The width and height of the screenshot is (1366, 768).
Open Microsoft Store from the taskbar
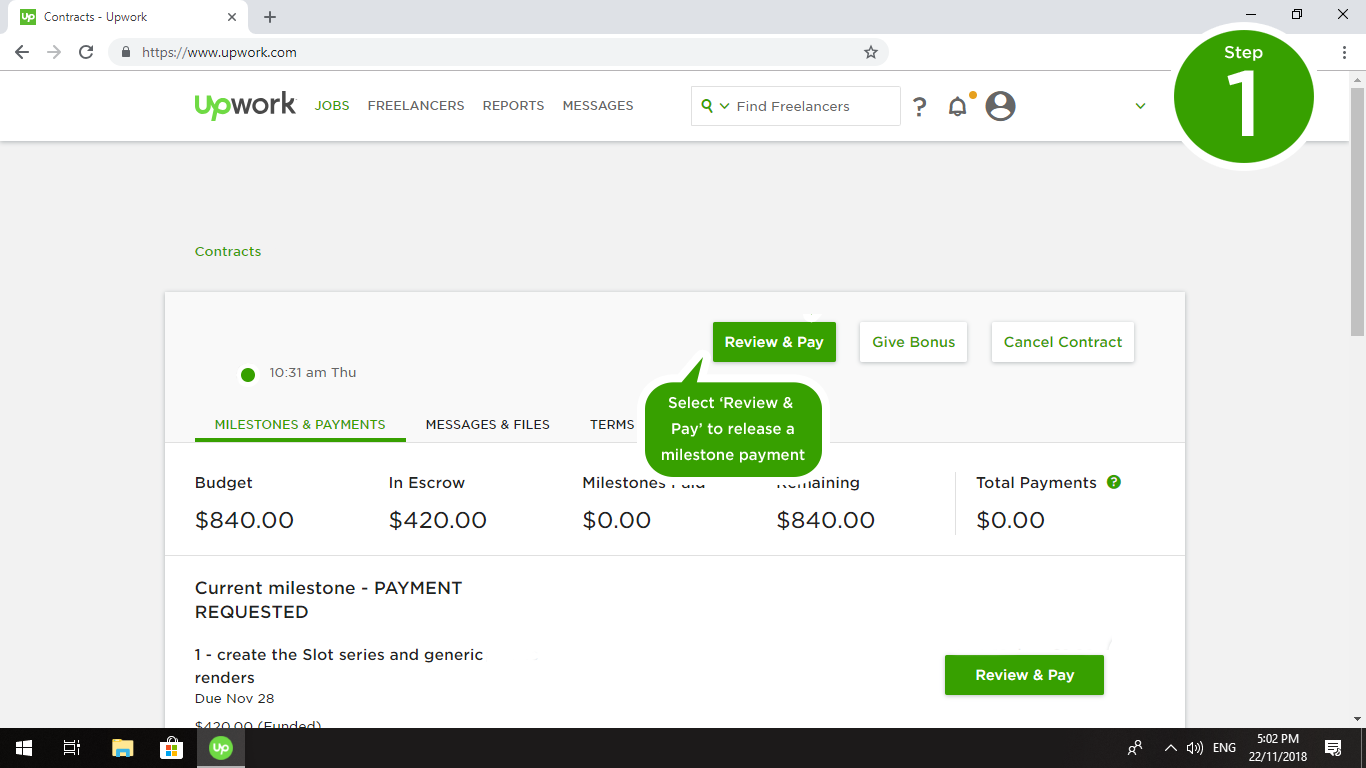[171, 748]
